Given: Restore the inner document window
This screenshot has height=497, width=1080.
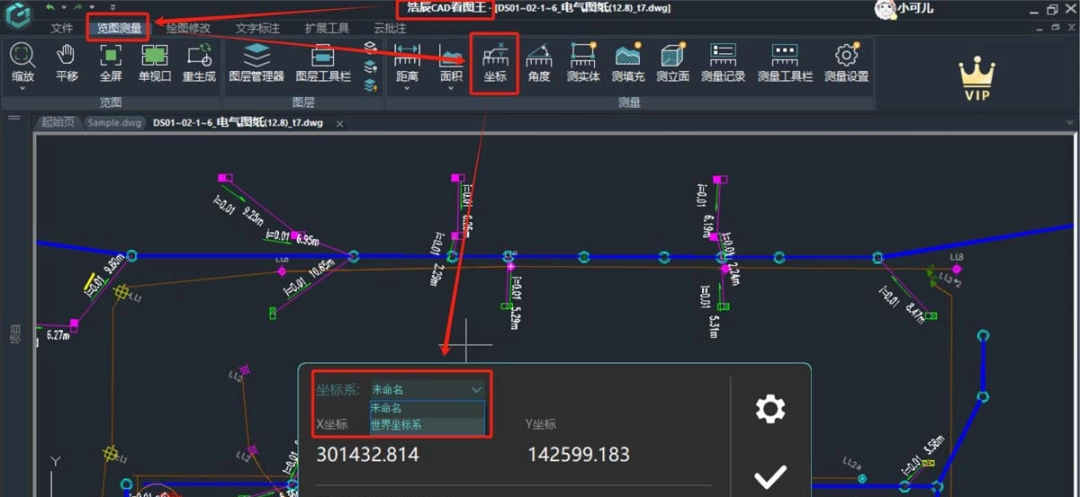Looking at the screenshot, I should pos(1055,28).
